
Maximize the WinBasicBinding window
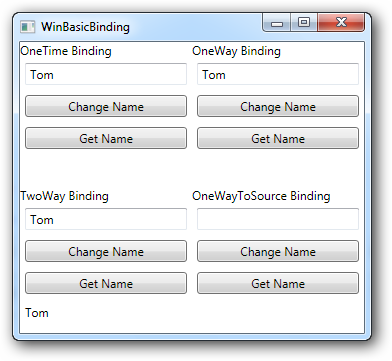click(x=304, y=23)
